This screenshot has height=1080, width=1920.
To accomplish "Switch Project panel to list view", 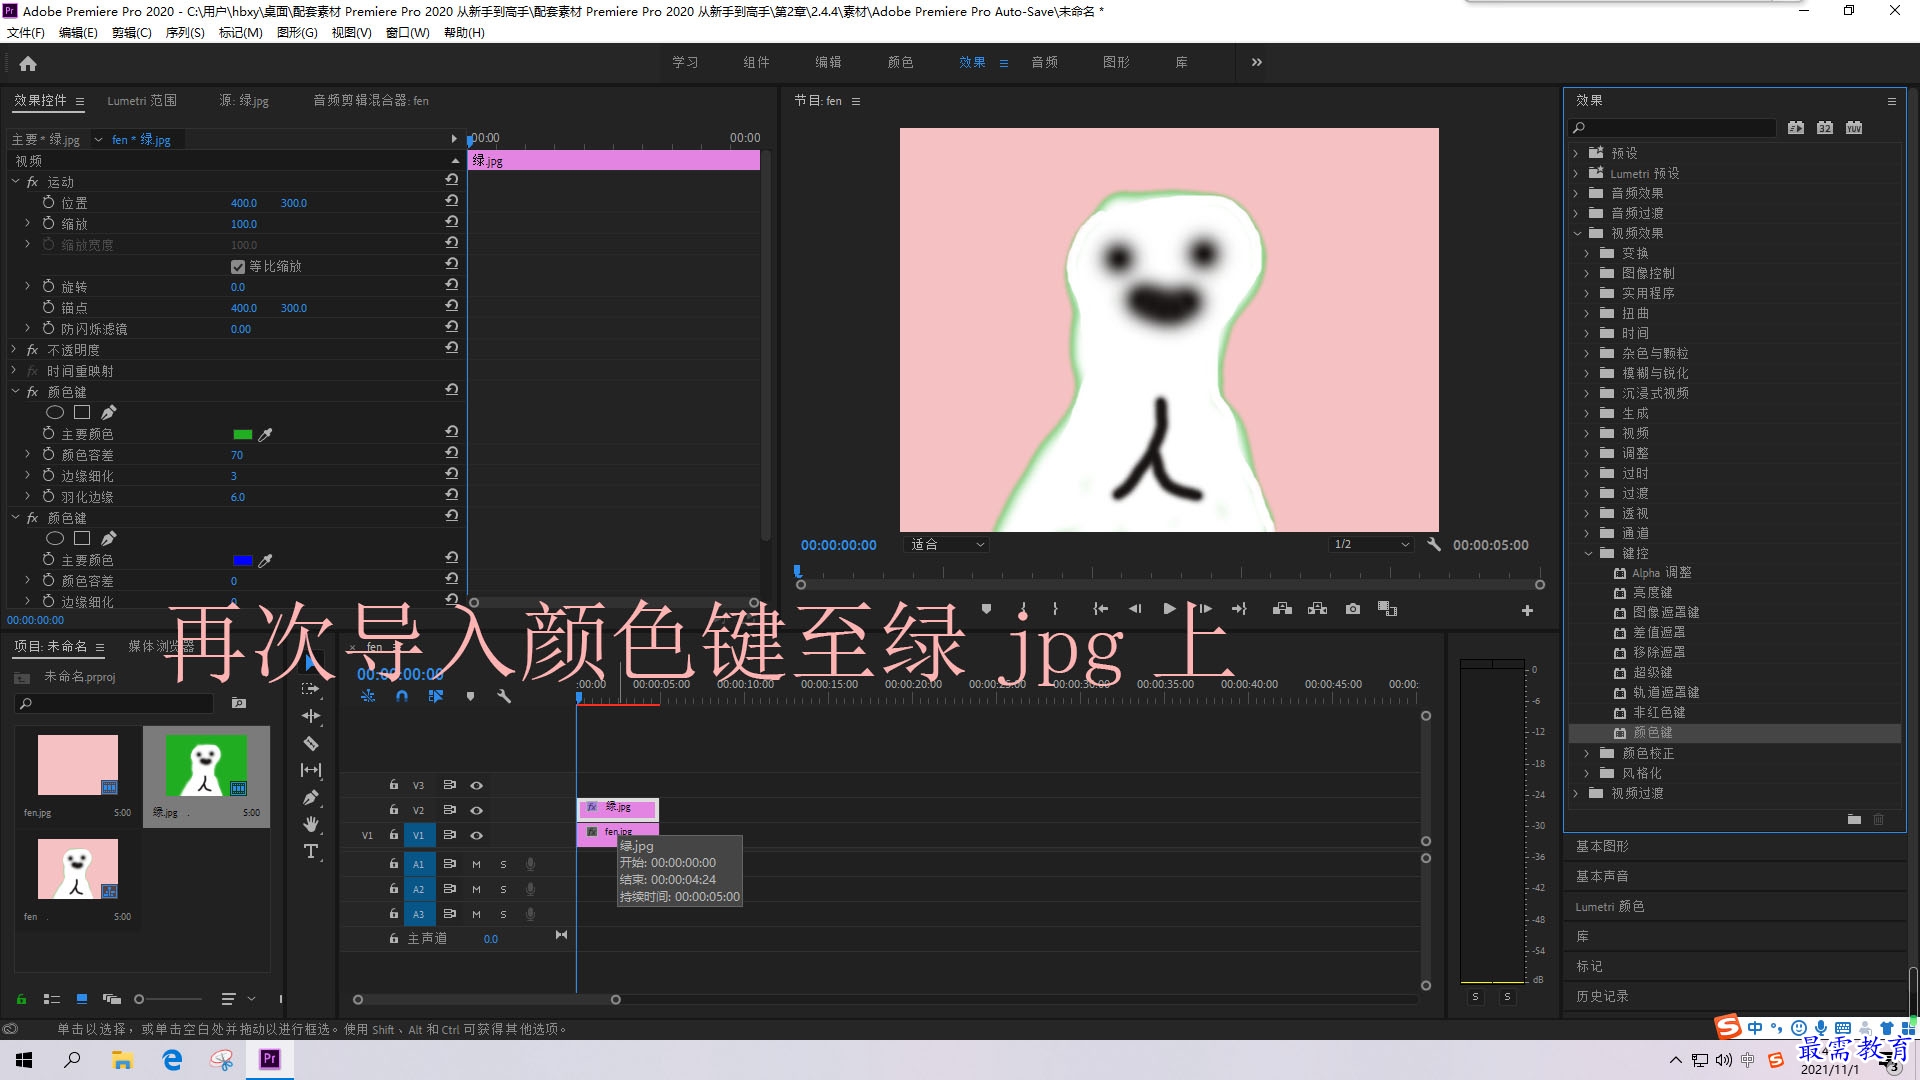I will click(x=52, y=999).
